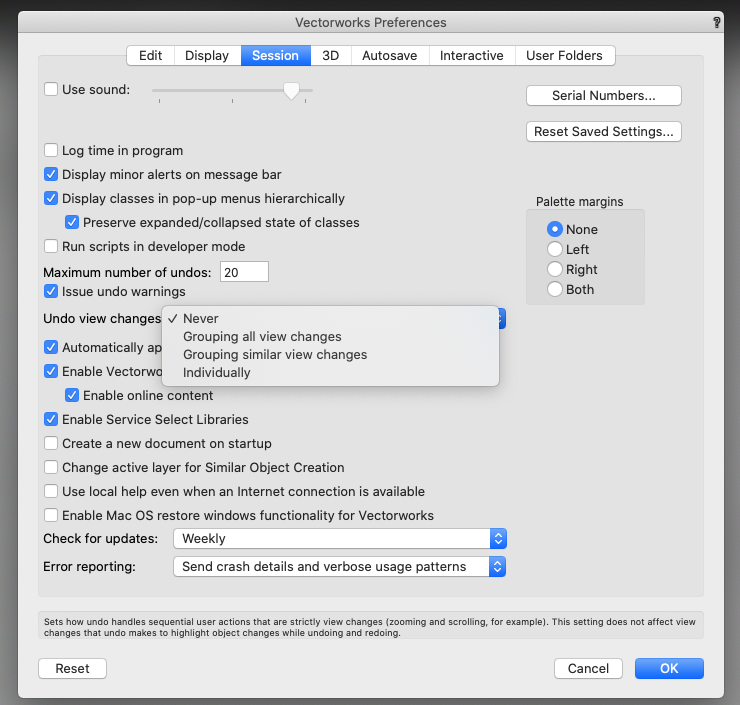Select Individually from the undo menu

216,373
